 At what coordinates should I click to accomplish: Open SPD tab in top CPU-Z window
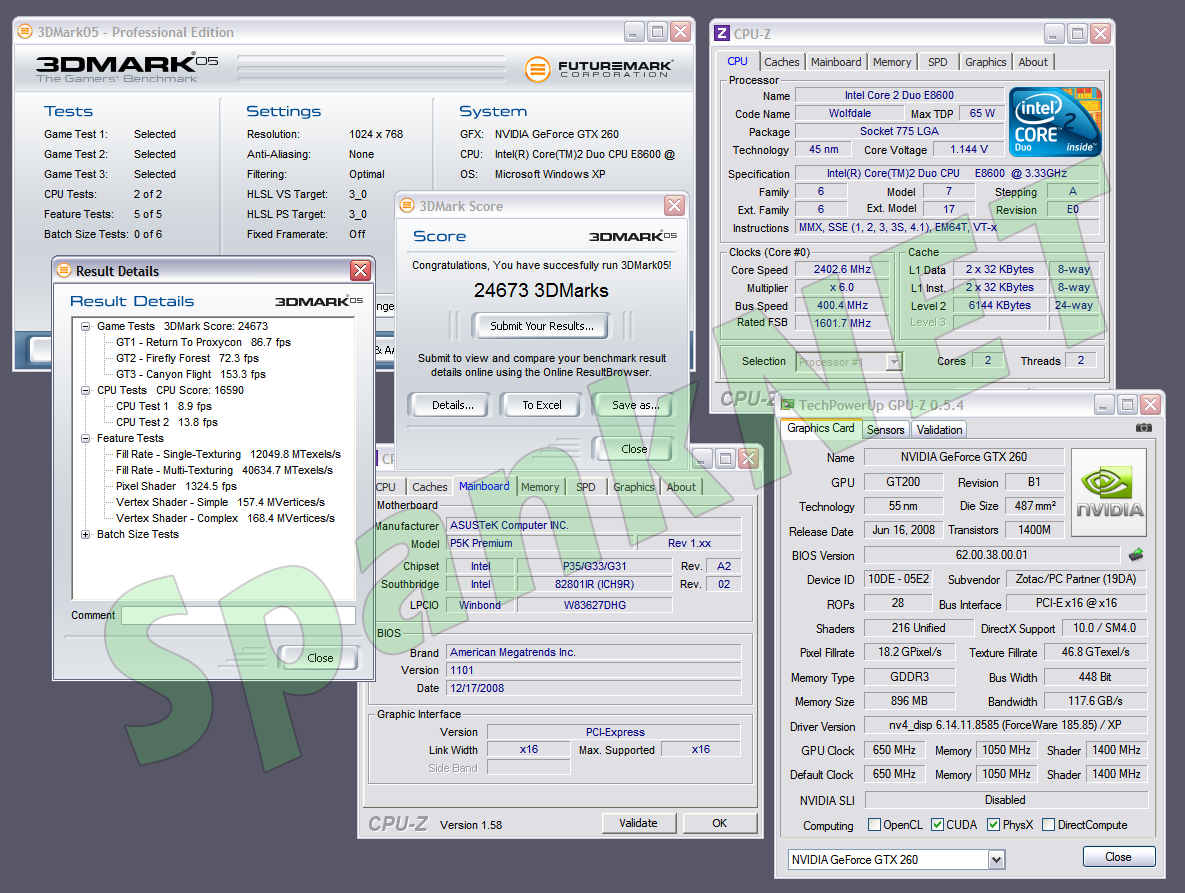click(937, 62)
